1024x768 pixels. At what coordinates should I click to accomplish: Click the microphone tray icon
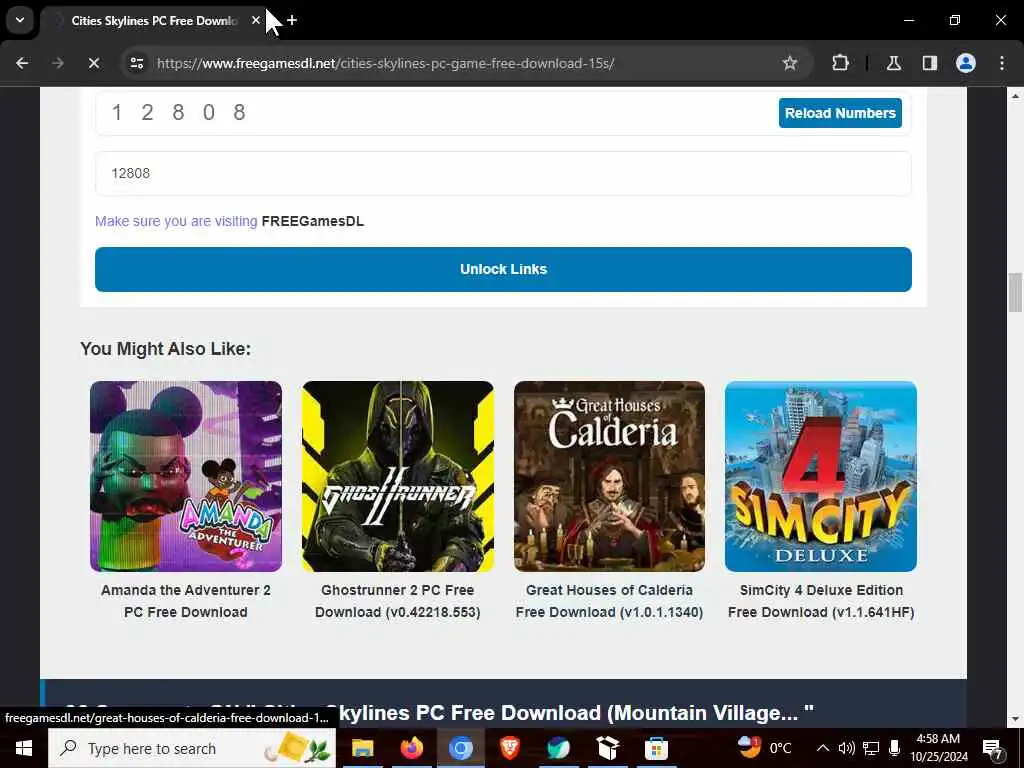(x=895, y=748)
